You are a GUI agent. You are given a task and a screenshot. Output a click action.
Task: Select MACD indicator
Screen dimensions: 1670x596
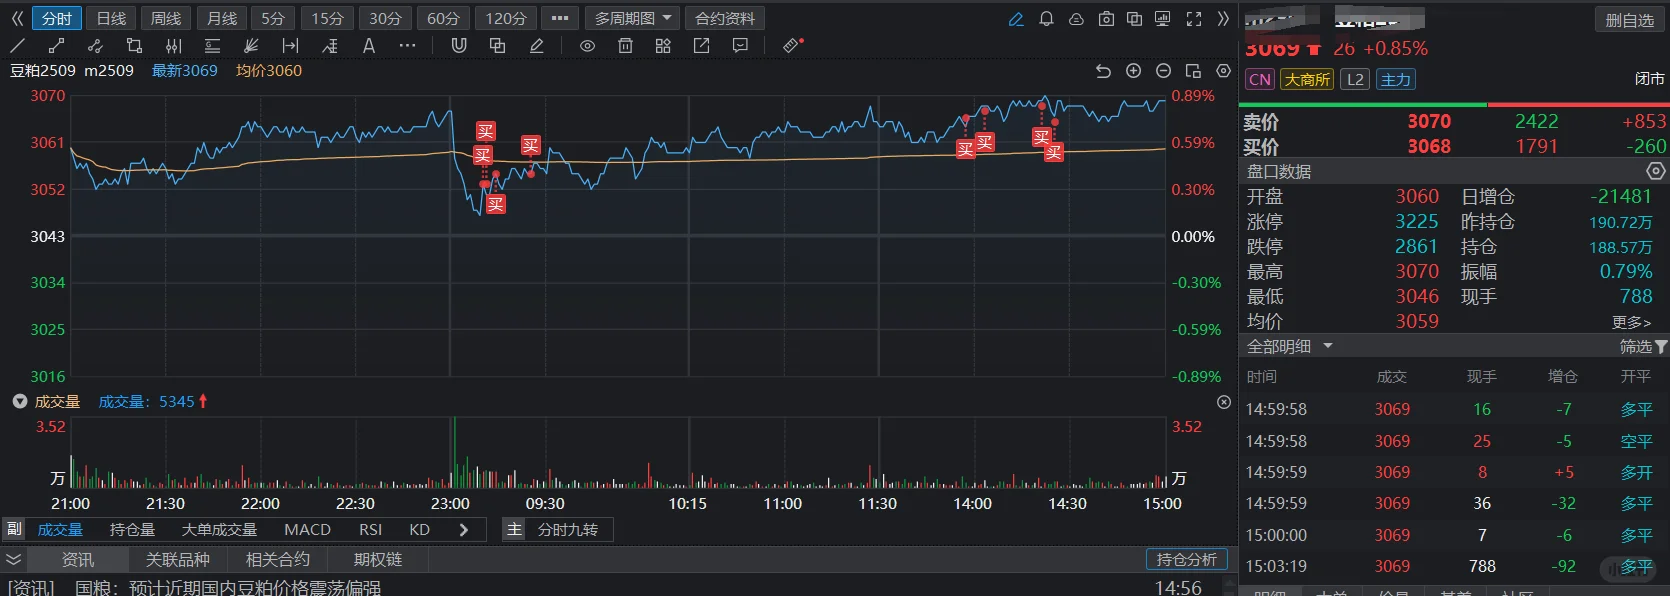[307, 530]
